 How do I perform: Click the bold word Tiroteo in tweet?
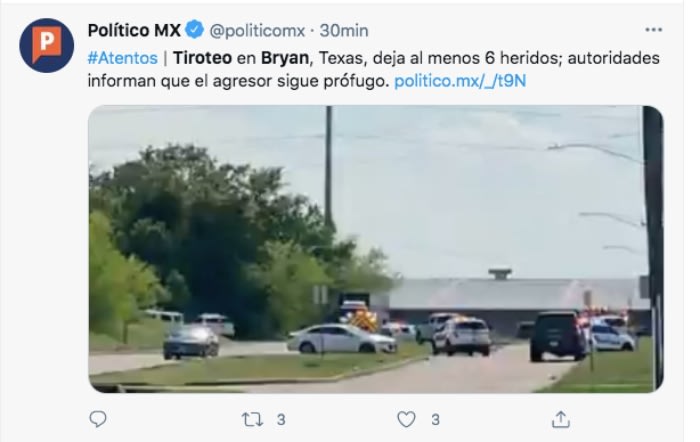(202, 58)
